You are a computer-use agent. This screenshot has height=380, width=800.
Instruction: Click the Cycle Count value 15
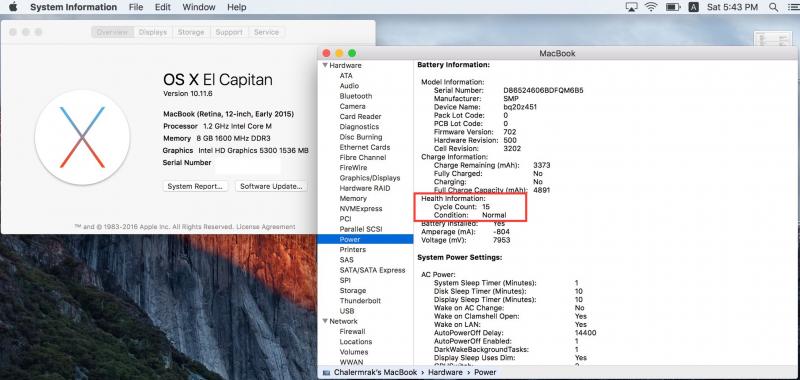pyautogui.click(x=486, y=207)
